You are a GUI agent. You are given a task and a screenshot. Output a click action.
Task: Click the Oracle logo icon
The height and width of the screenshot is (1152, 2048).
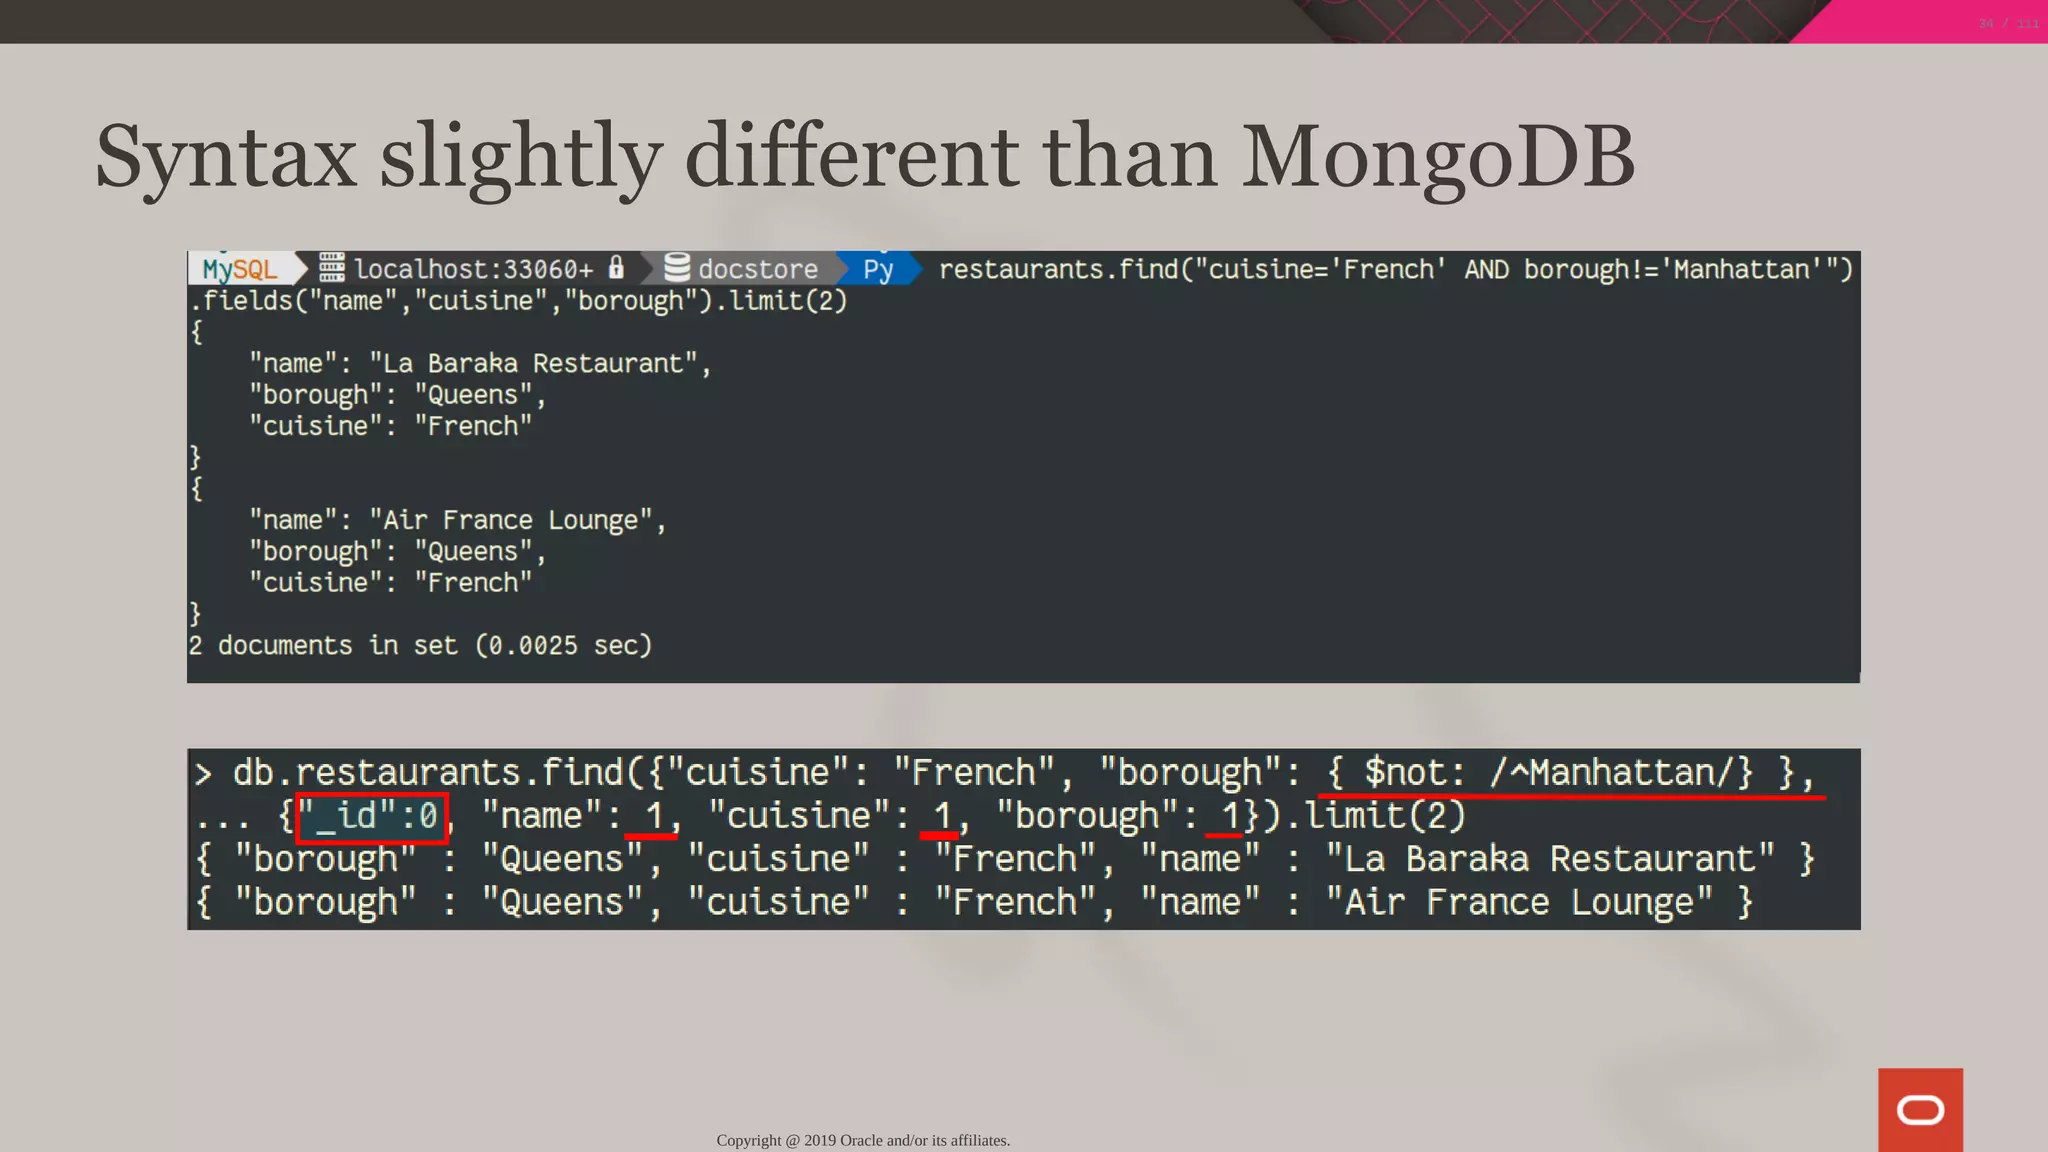click(x=1919, y=1109)
